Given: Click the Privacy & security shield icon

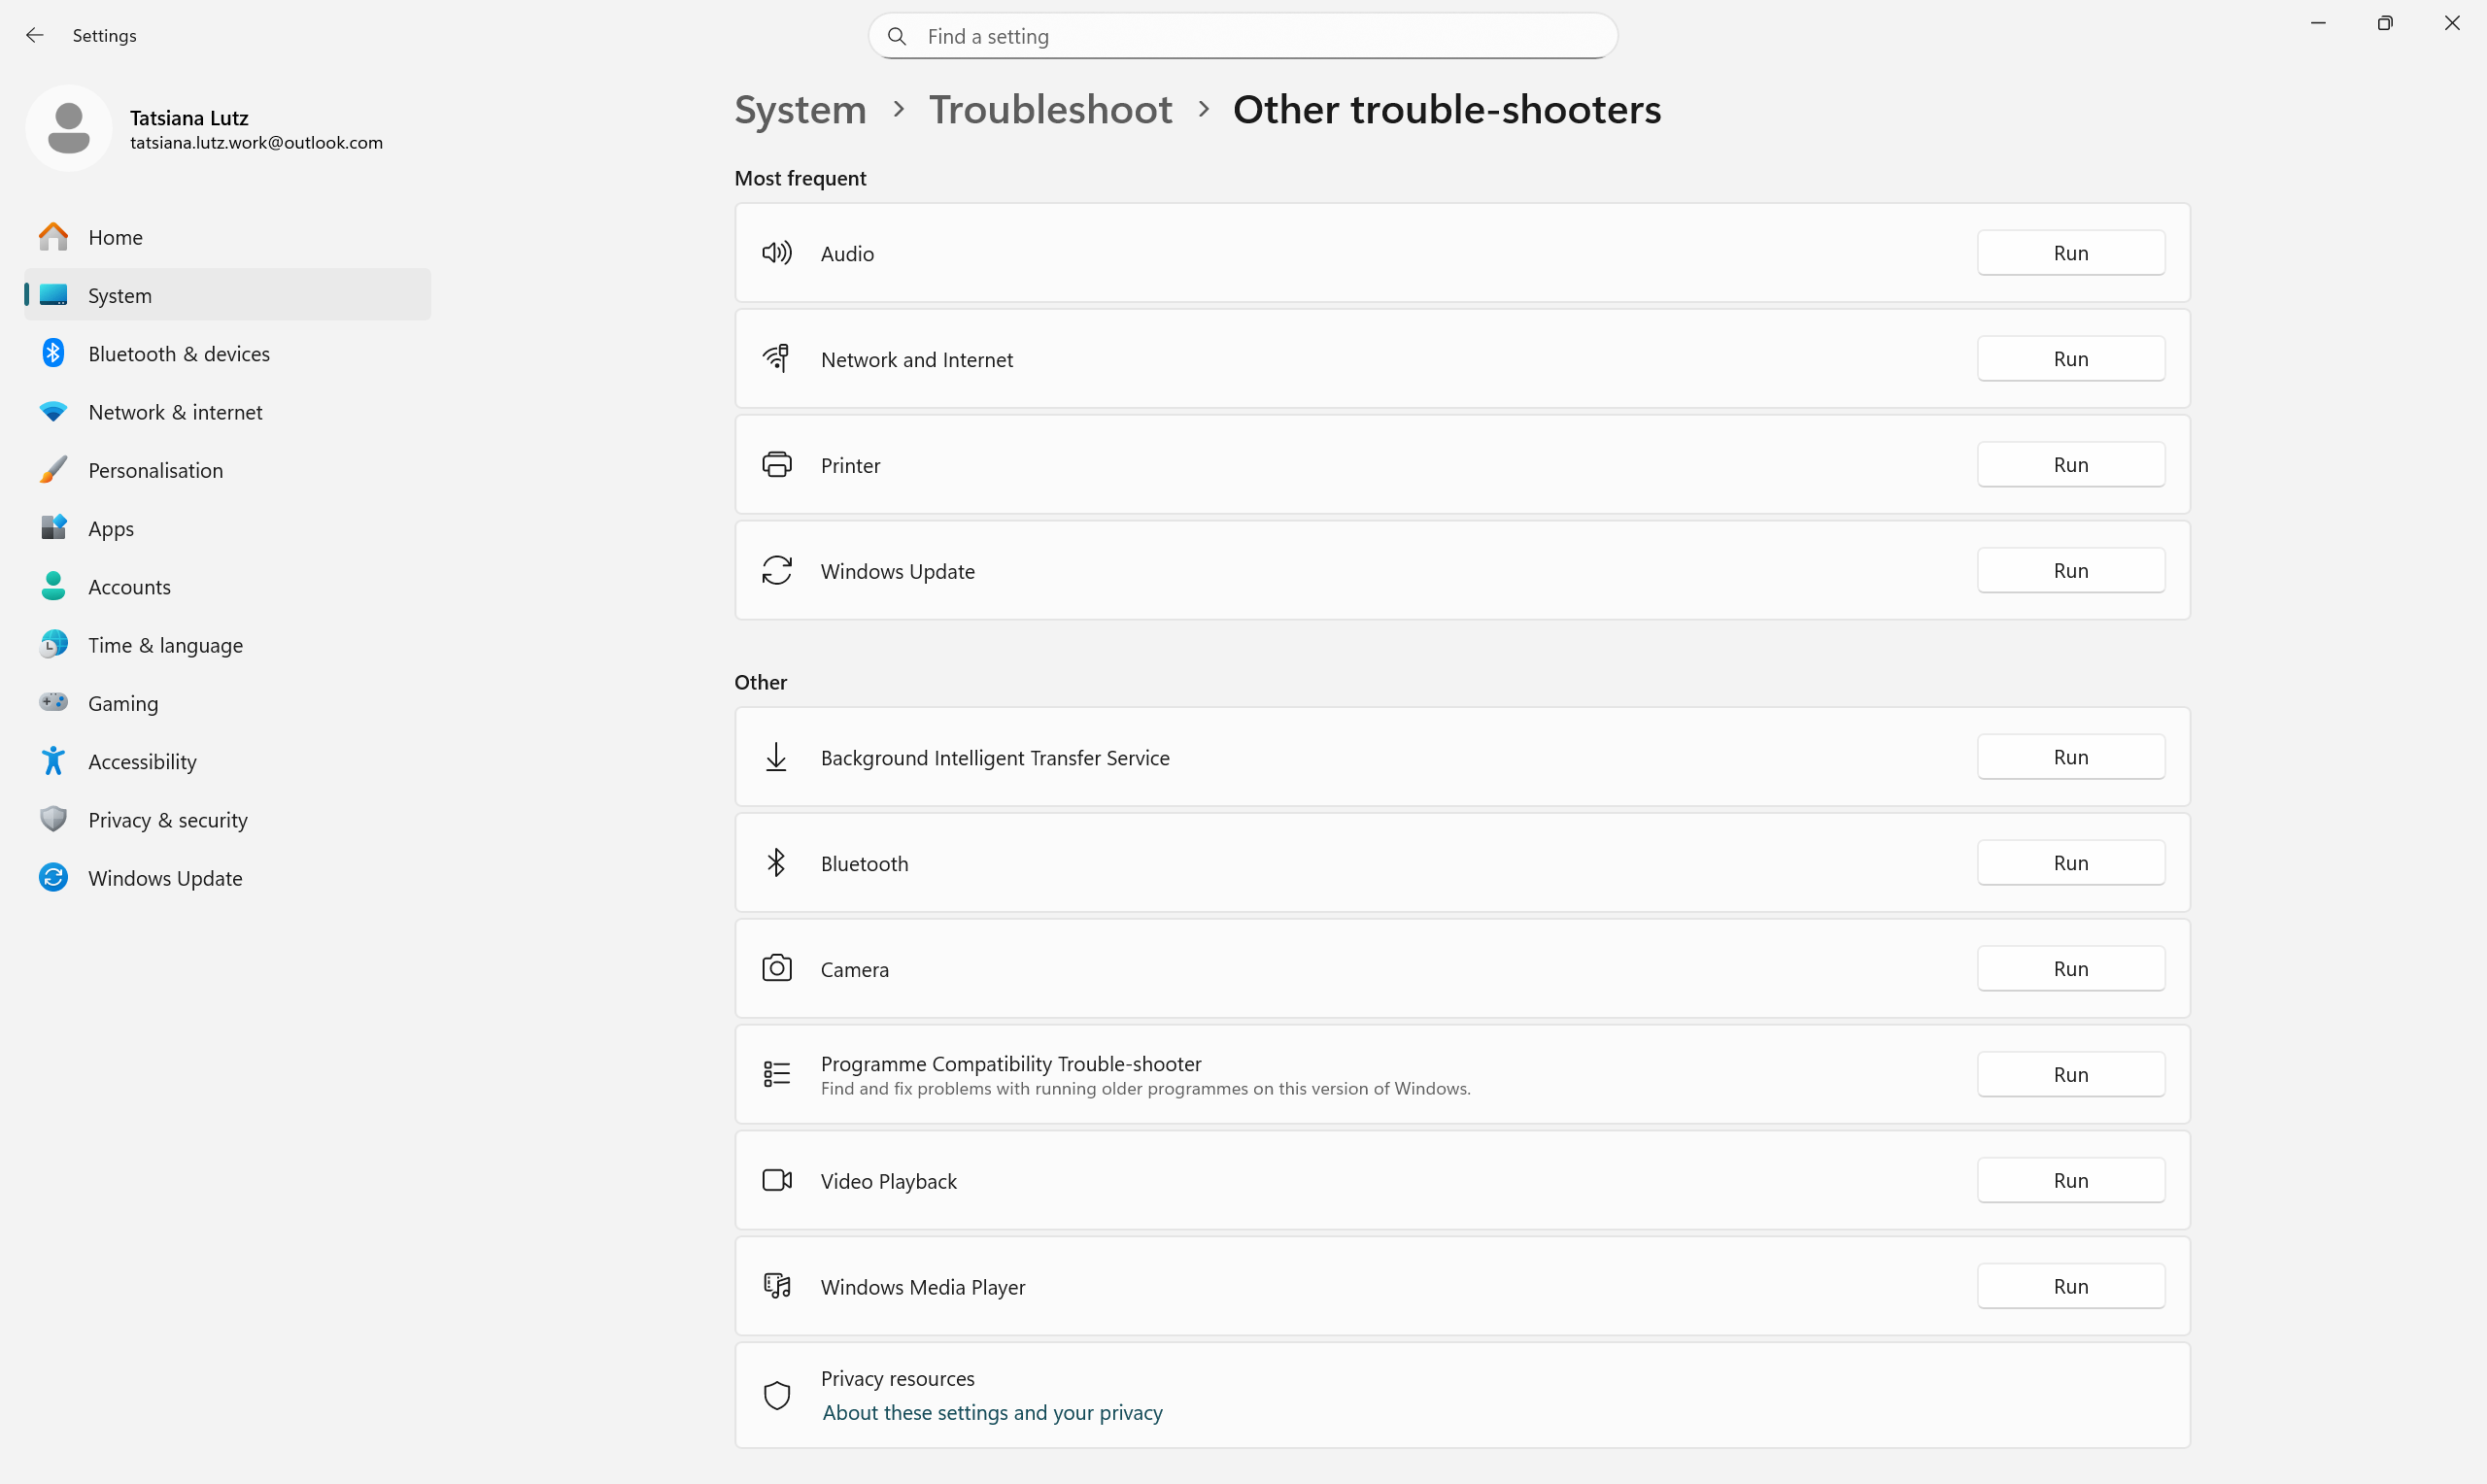Looking at the screenshot, I should [53, 819].
